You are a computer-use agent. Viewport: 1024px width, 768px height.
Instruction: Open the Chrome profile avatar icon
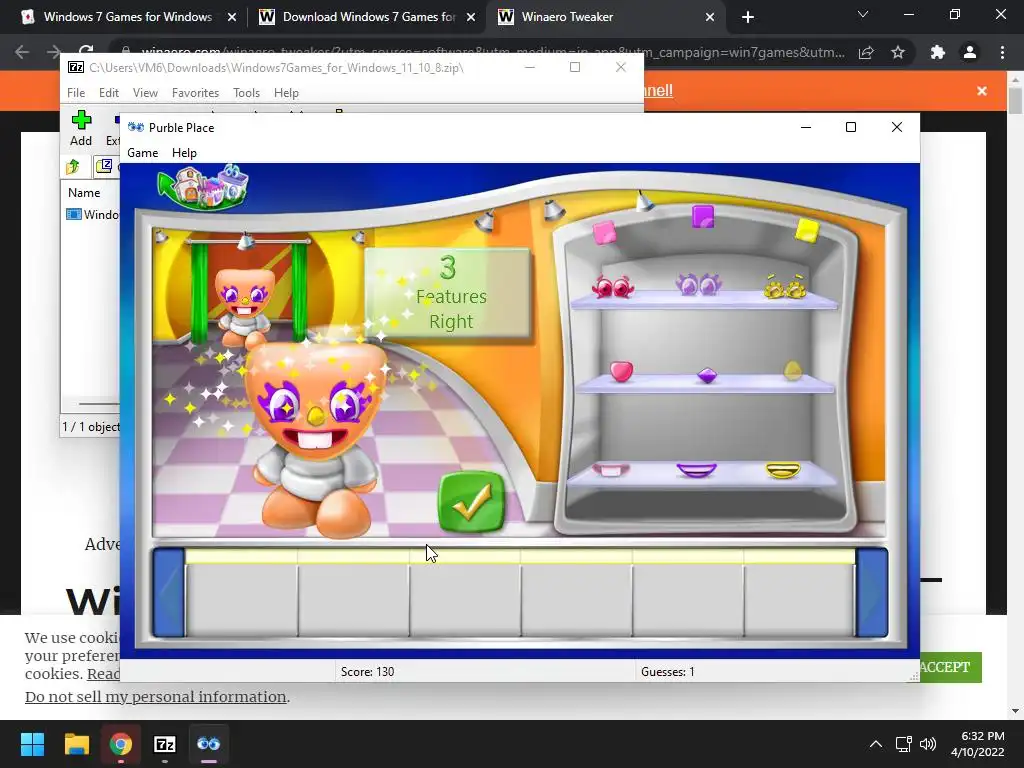(x=970, y=52)
